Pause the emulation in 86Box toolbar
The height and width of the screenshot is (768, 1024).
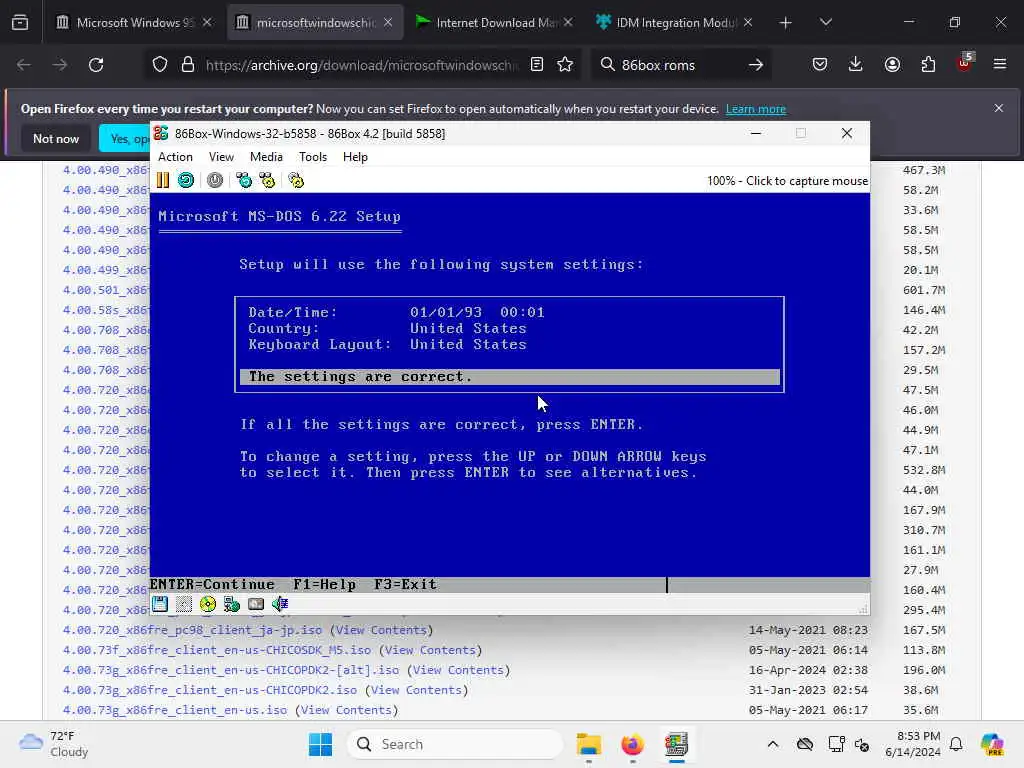[x=163, y=180]
